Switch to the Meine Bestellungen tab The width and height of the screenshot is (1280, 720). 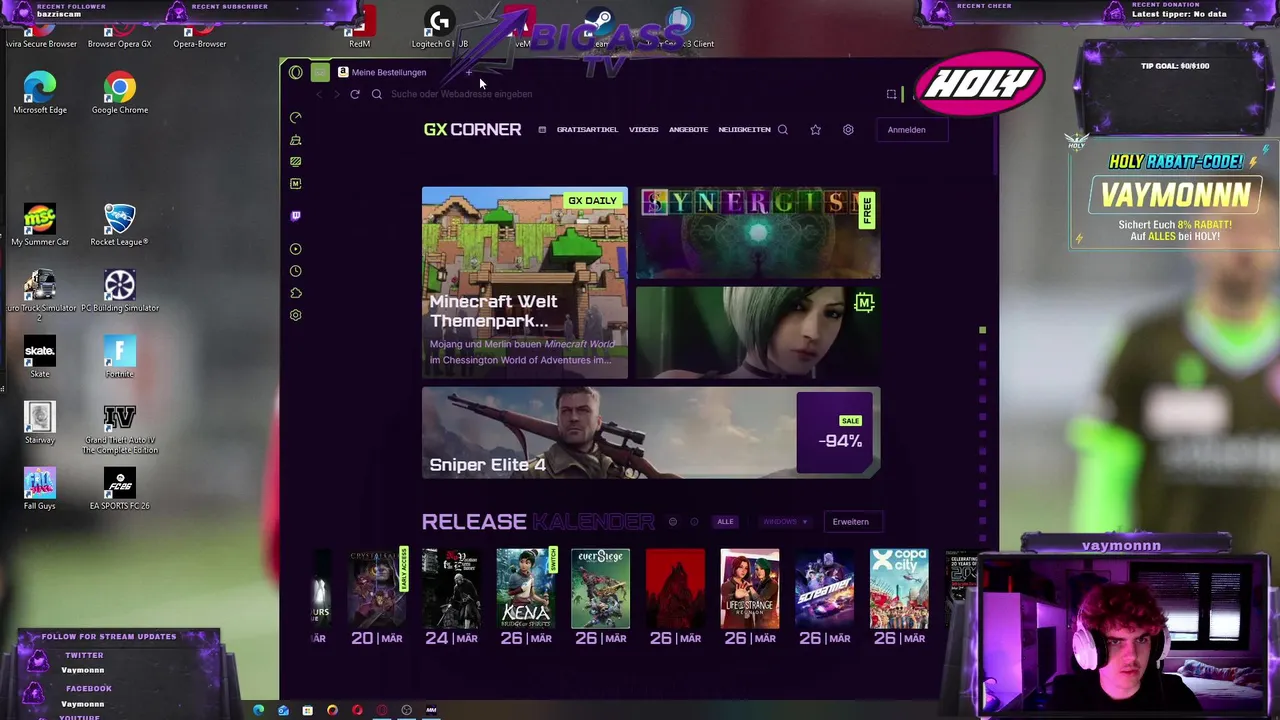click(x=390, y=72)
